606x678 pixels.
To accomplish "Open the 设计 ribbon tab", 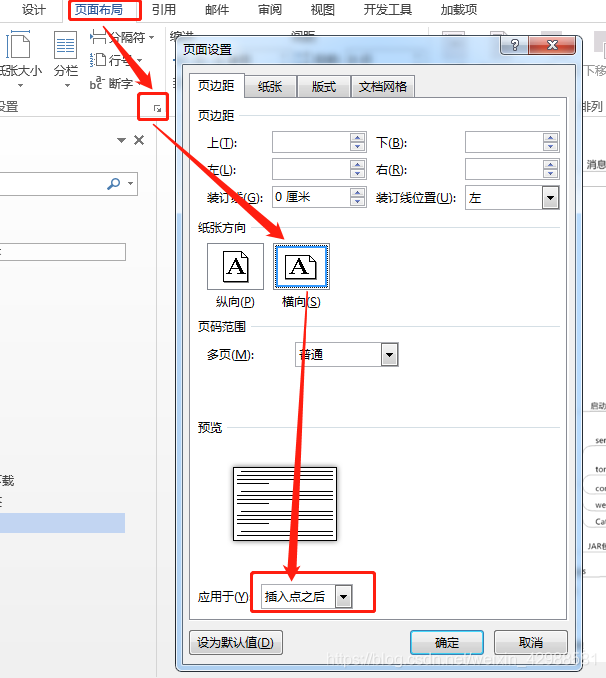I will 34,10.
